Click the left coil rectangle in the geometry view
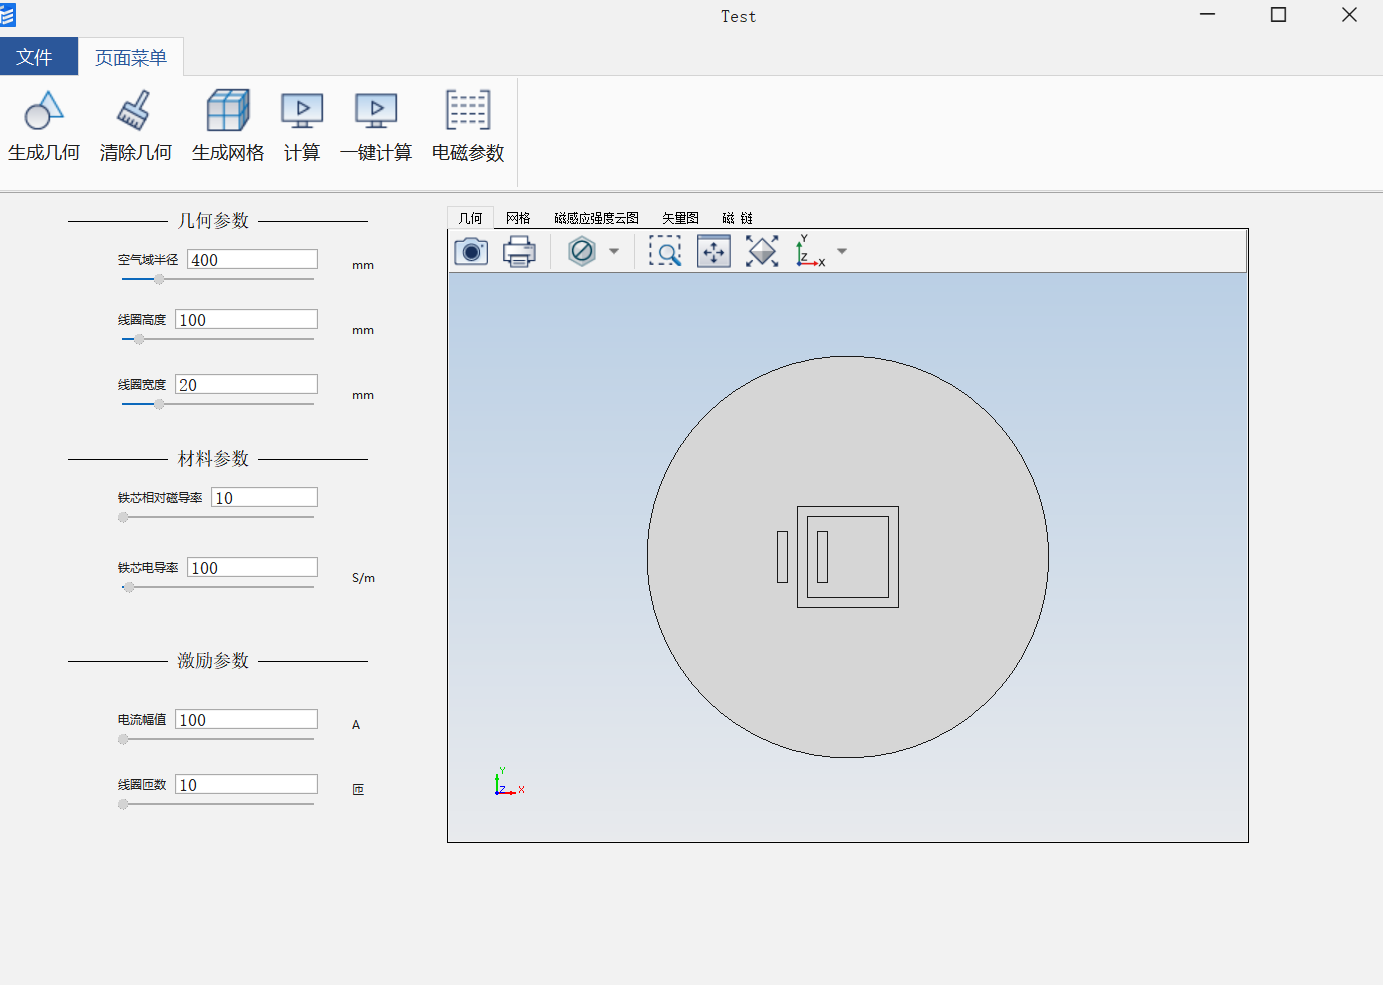The image size is (1383, 985). [x=782, y=557]
